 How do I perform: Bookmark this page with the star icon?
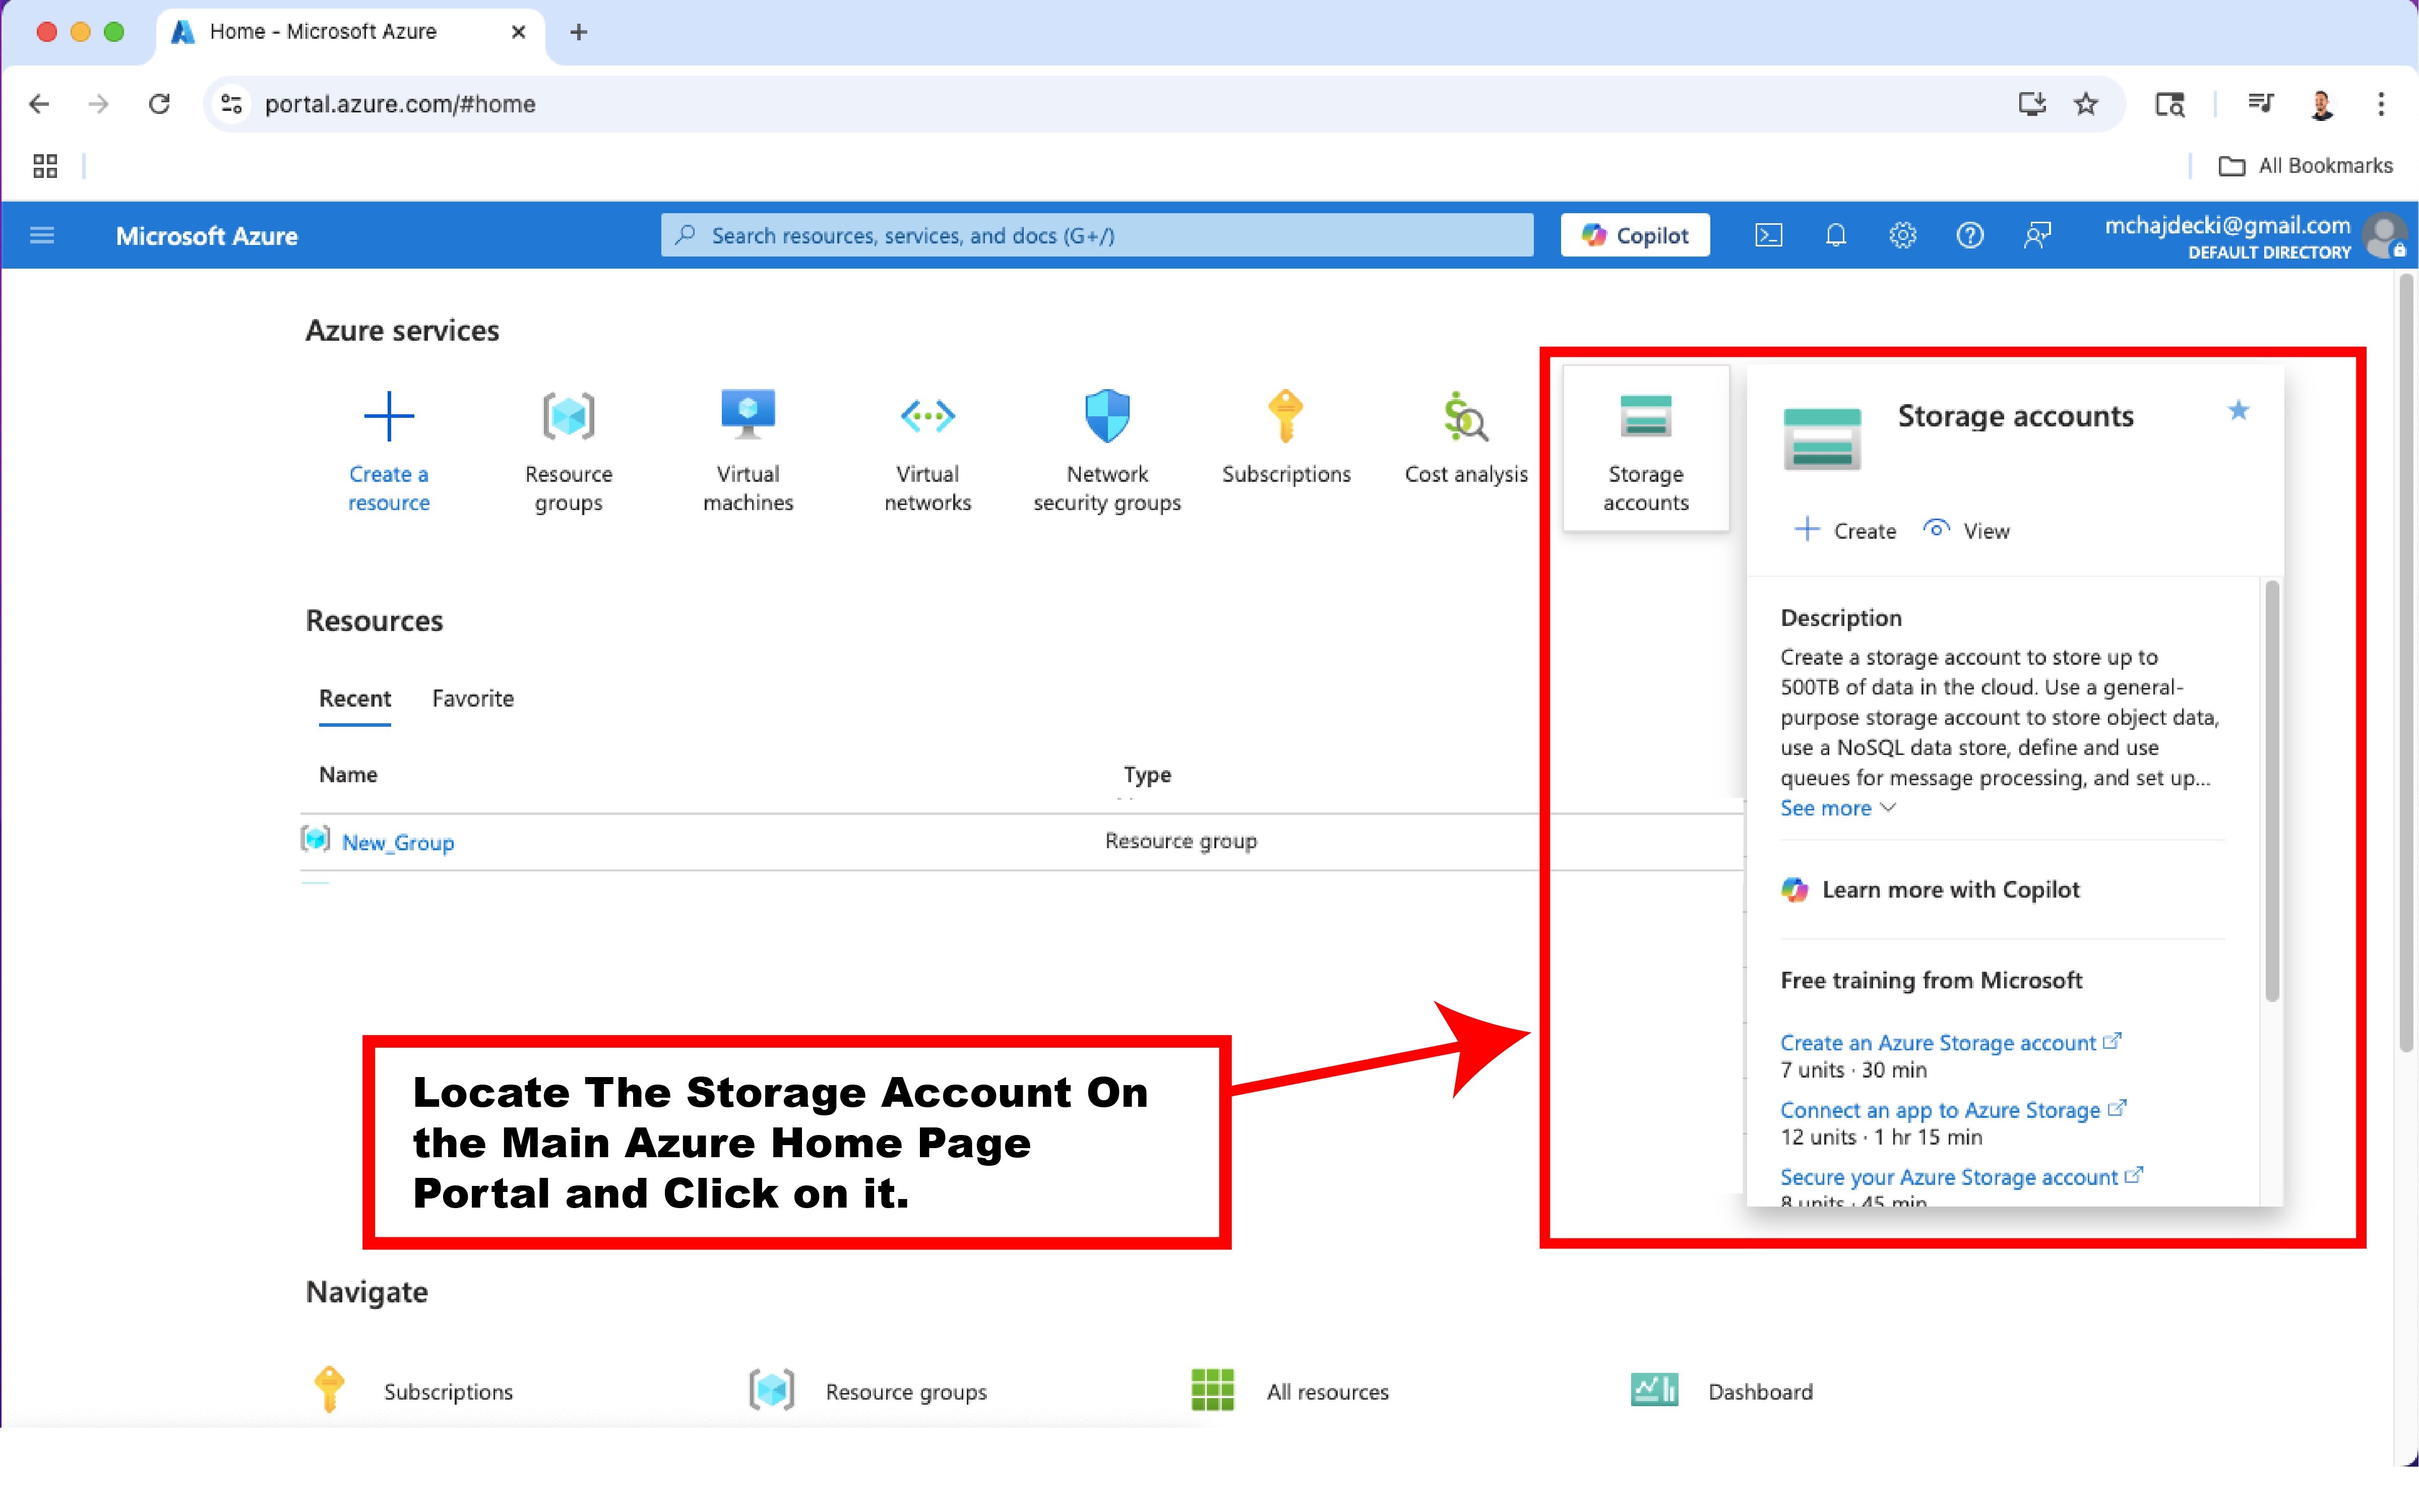click(2086, 104)
